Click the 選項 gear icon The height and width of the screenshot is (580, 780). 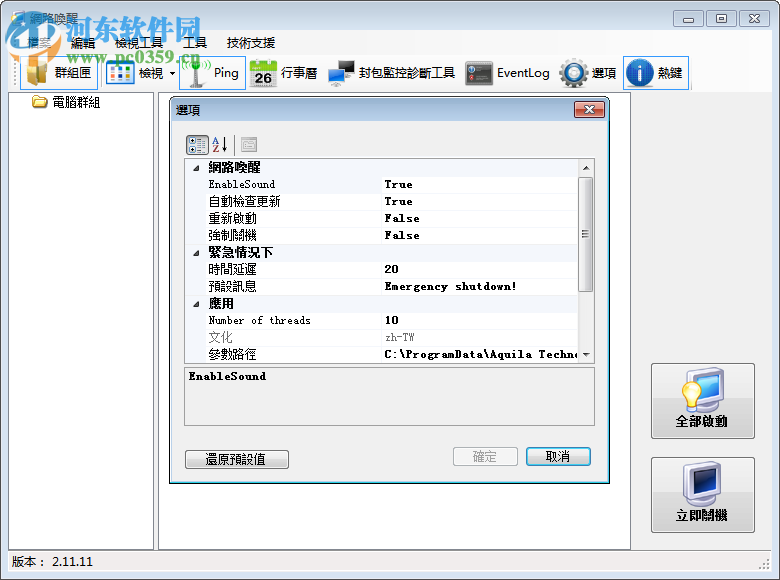coord(574,73)
